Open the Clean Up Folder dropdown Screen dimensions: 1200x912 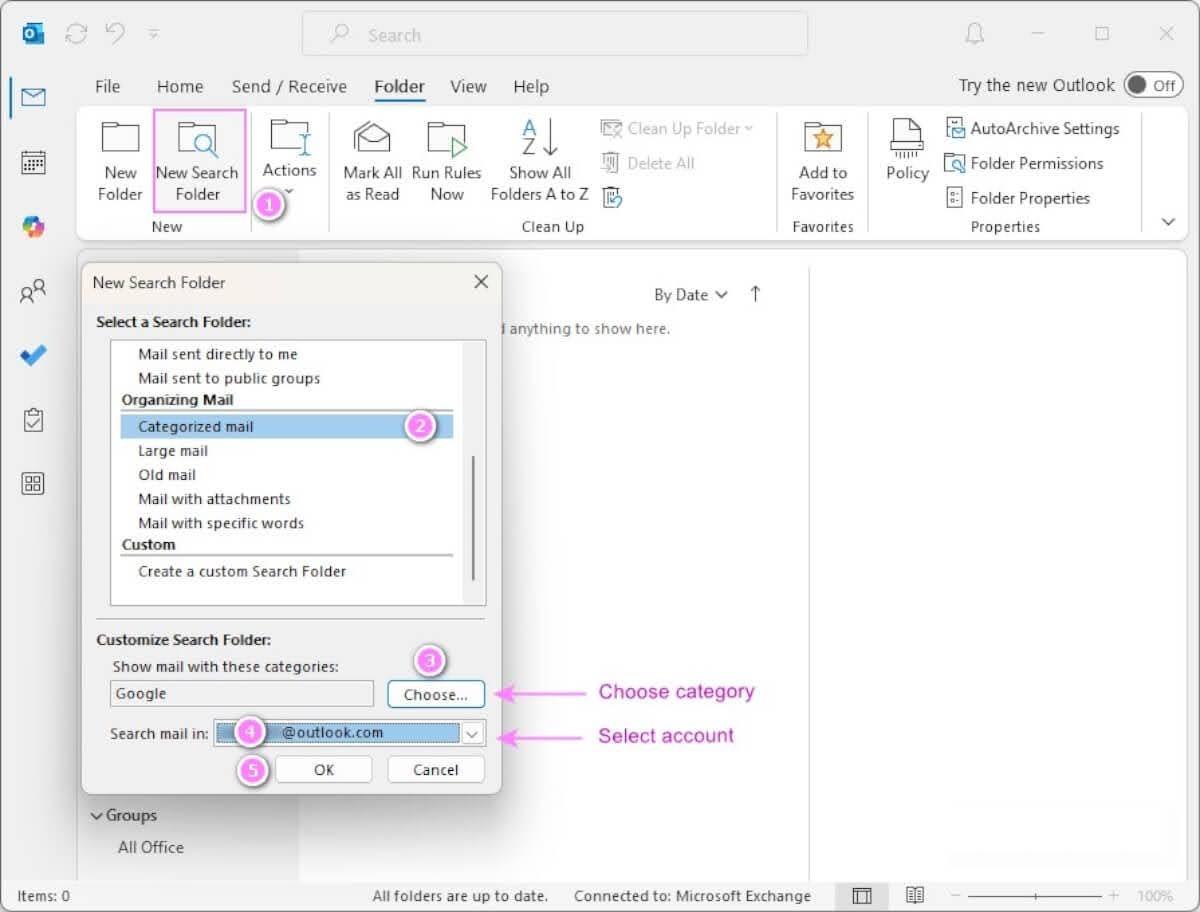(x=677, y=128)
